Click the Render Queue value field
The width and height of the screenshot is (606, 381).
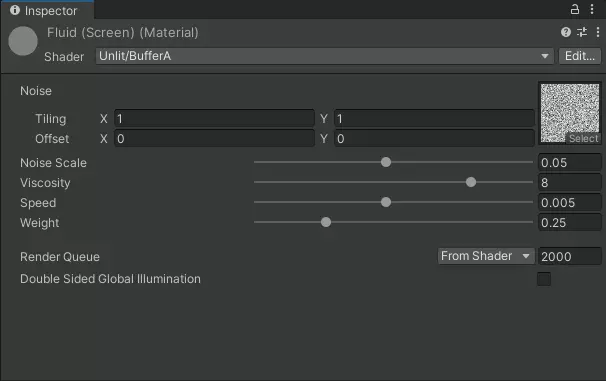click(570, 256)
